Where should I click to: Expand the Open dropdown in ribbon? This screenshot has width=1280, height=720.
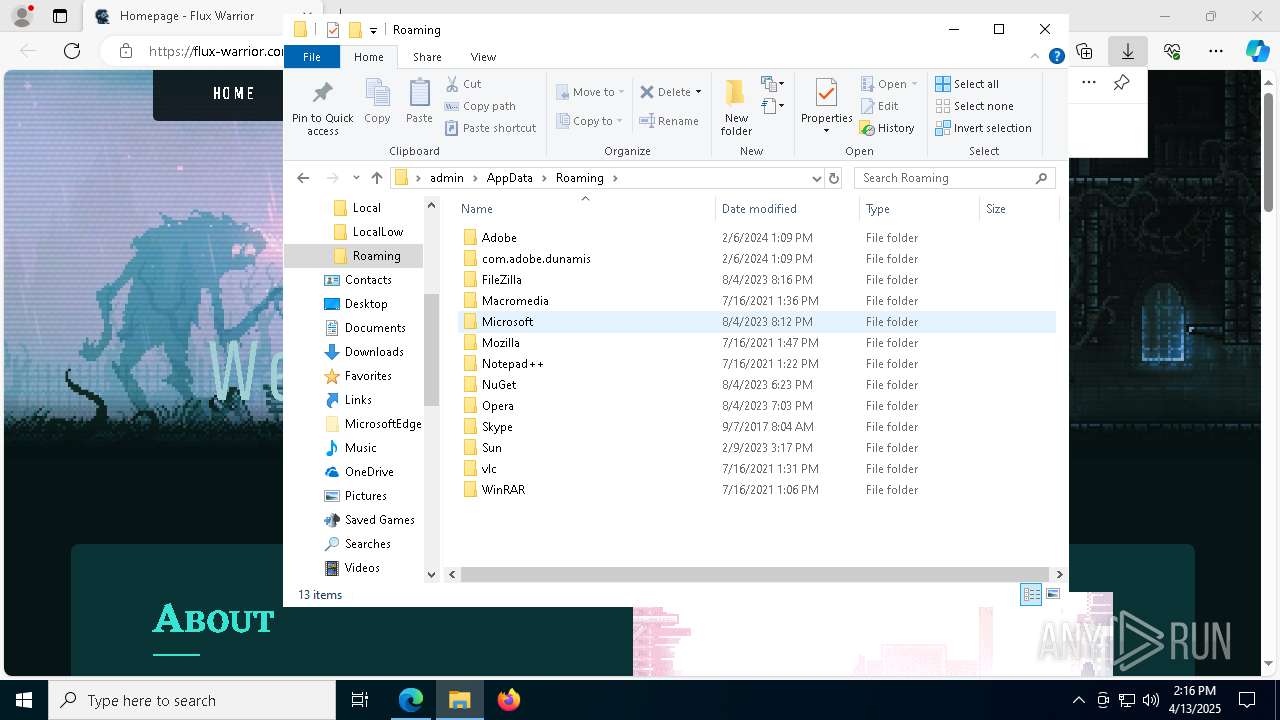914,84
